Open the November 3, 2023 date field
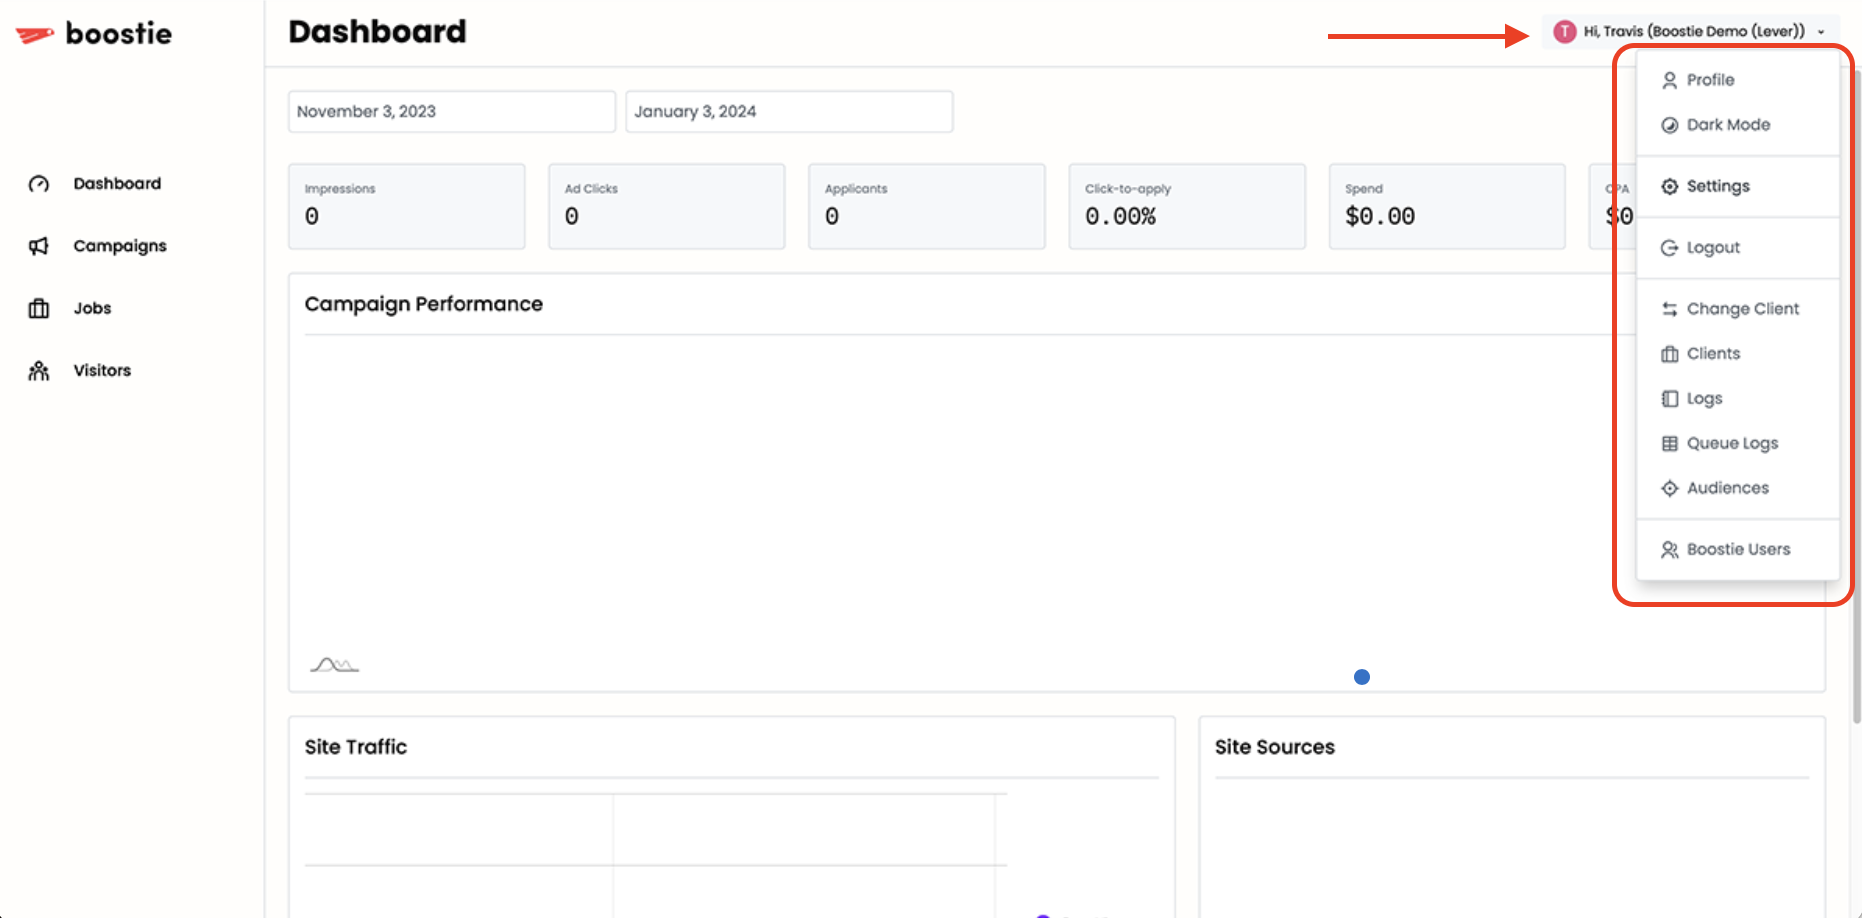1862x918 pixels. point(451,111)
